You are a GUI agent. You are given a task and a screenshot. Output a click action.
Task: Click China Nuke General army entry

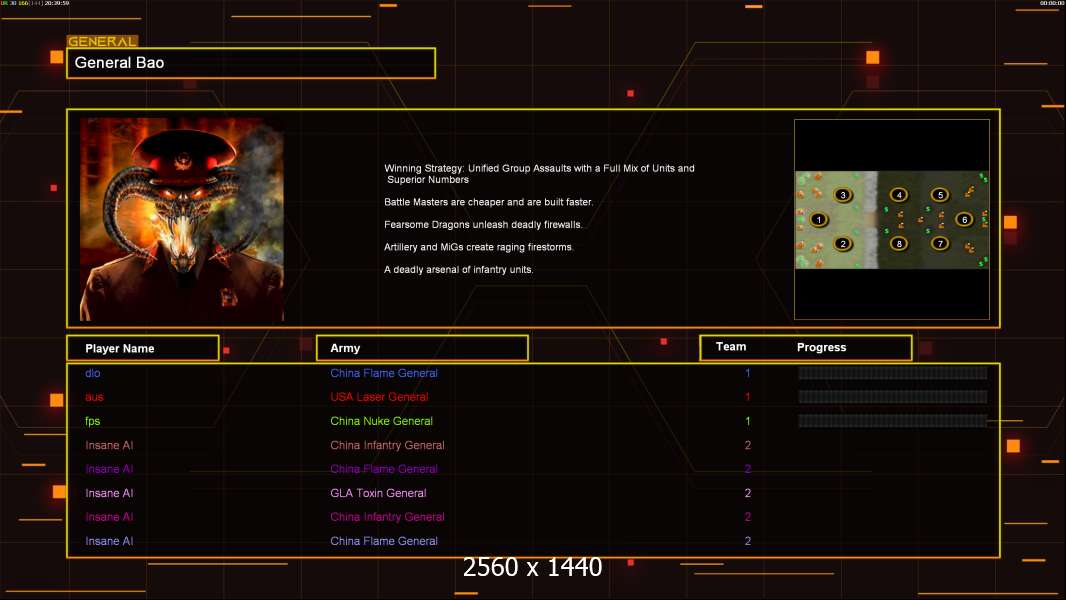tap(381, 421)
